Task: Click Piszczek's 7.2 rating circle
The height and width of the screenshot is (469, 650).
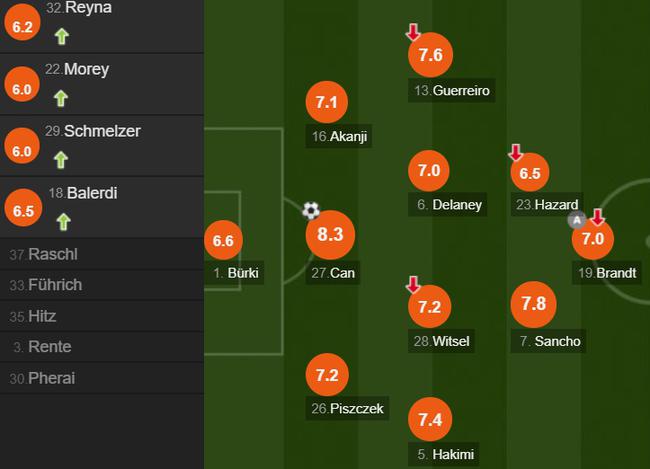Action: pyautogui.click(x=327, y=375)
